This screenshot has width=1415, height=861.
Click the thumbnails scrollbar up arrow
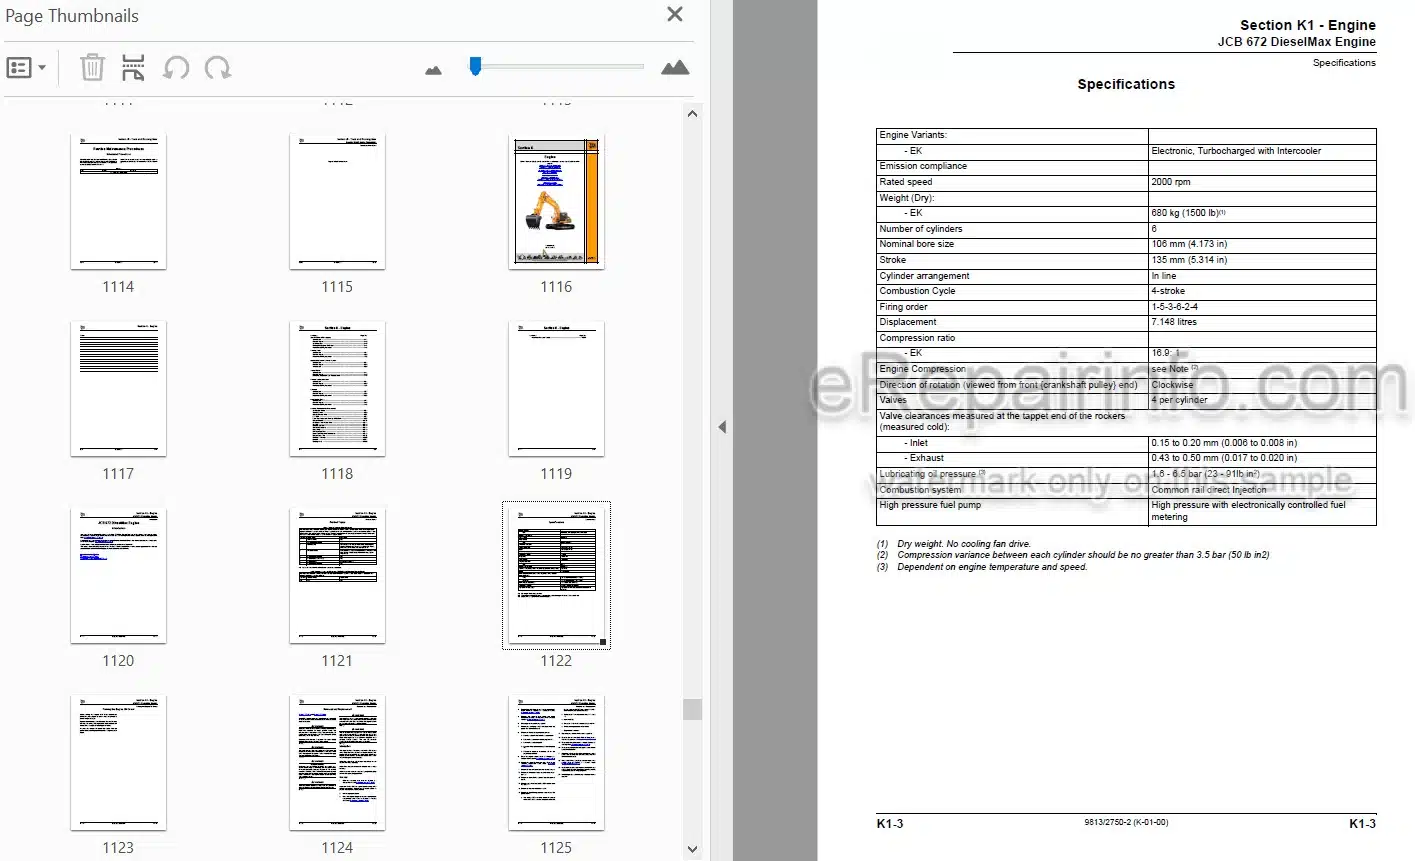[x=692, y=114]
